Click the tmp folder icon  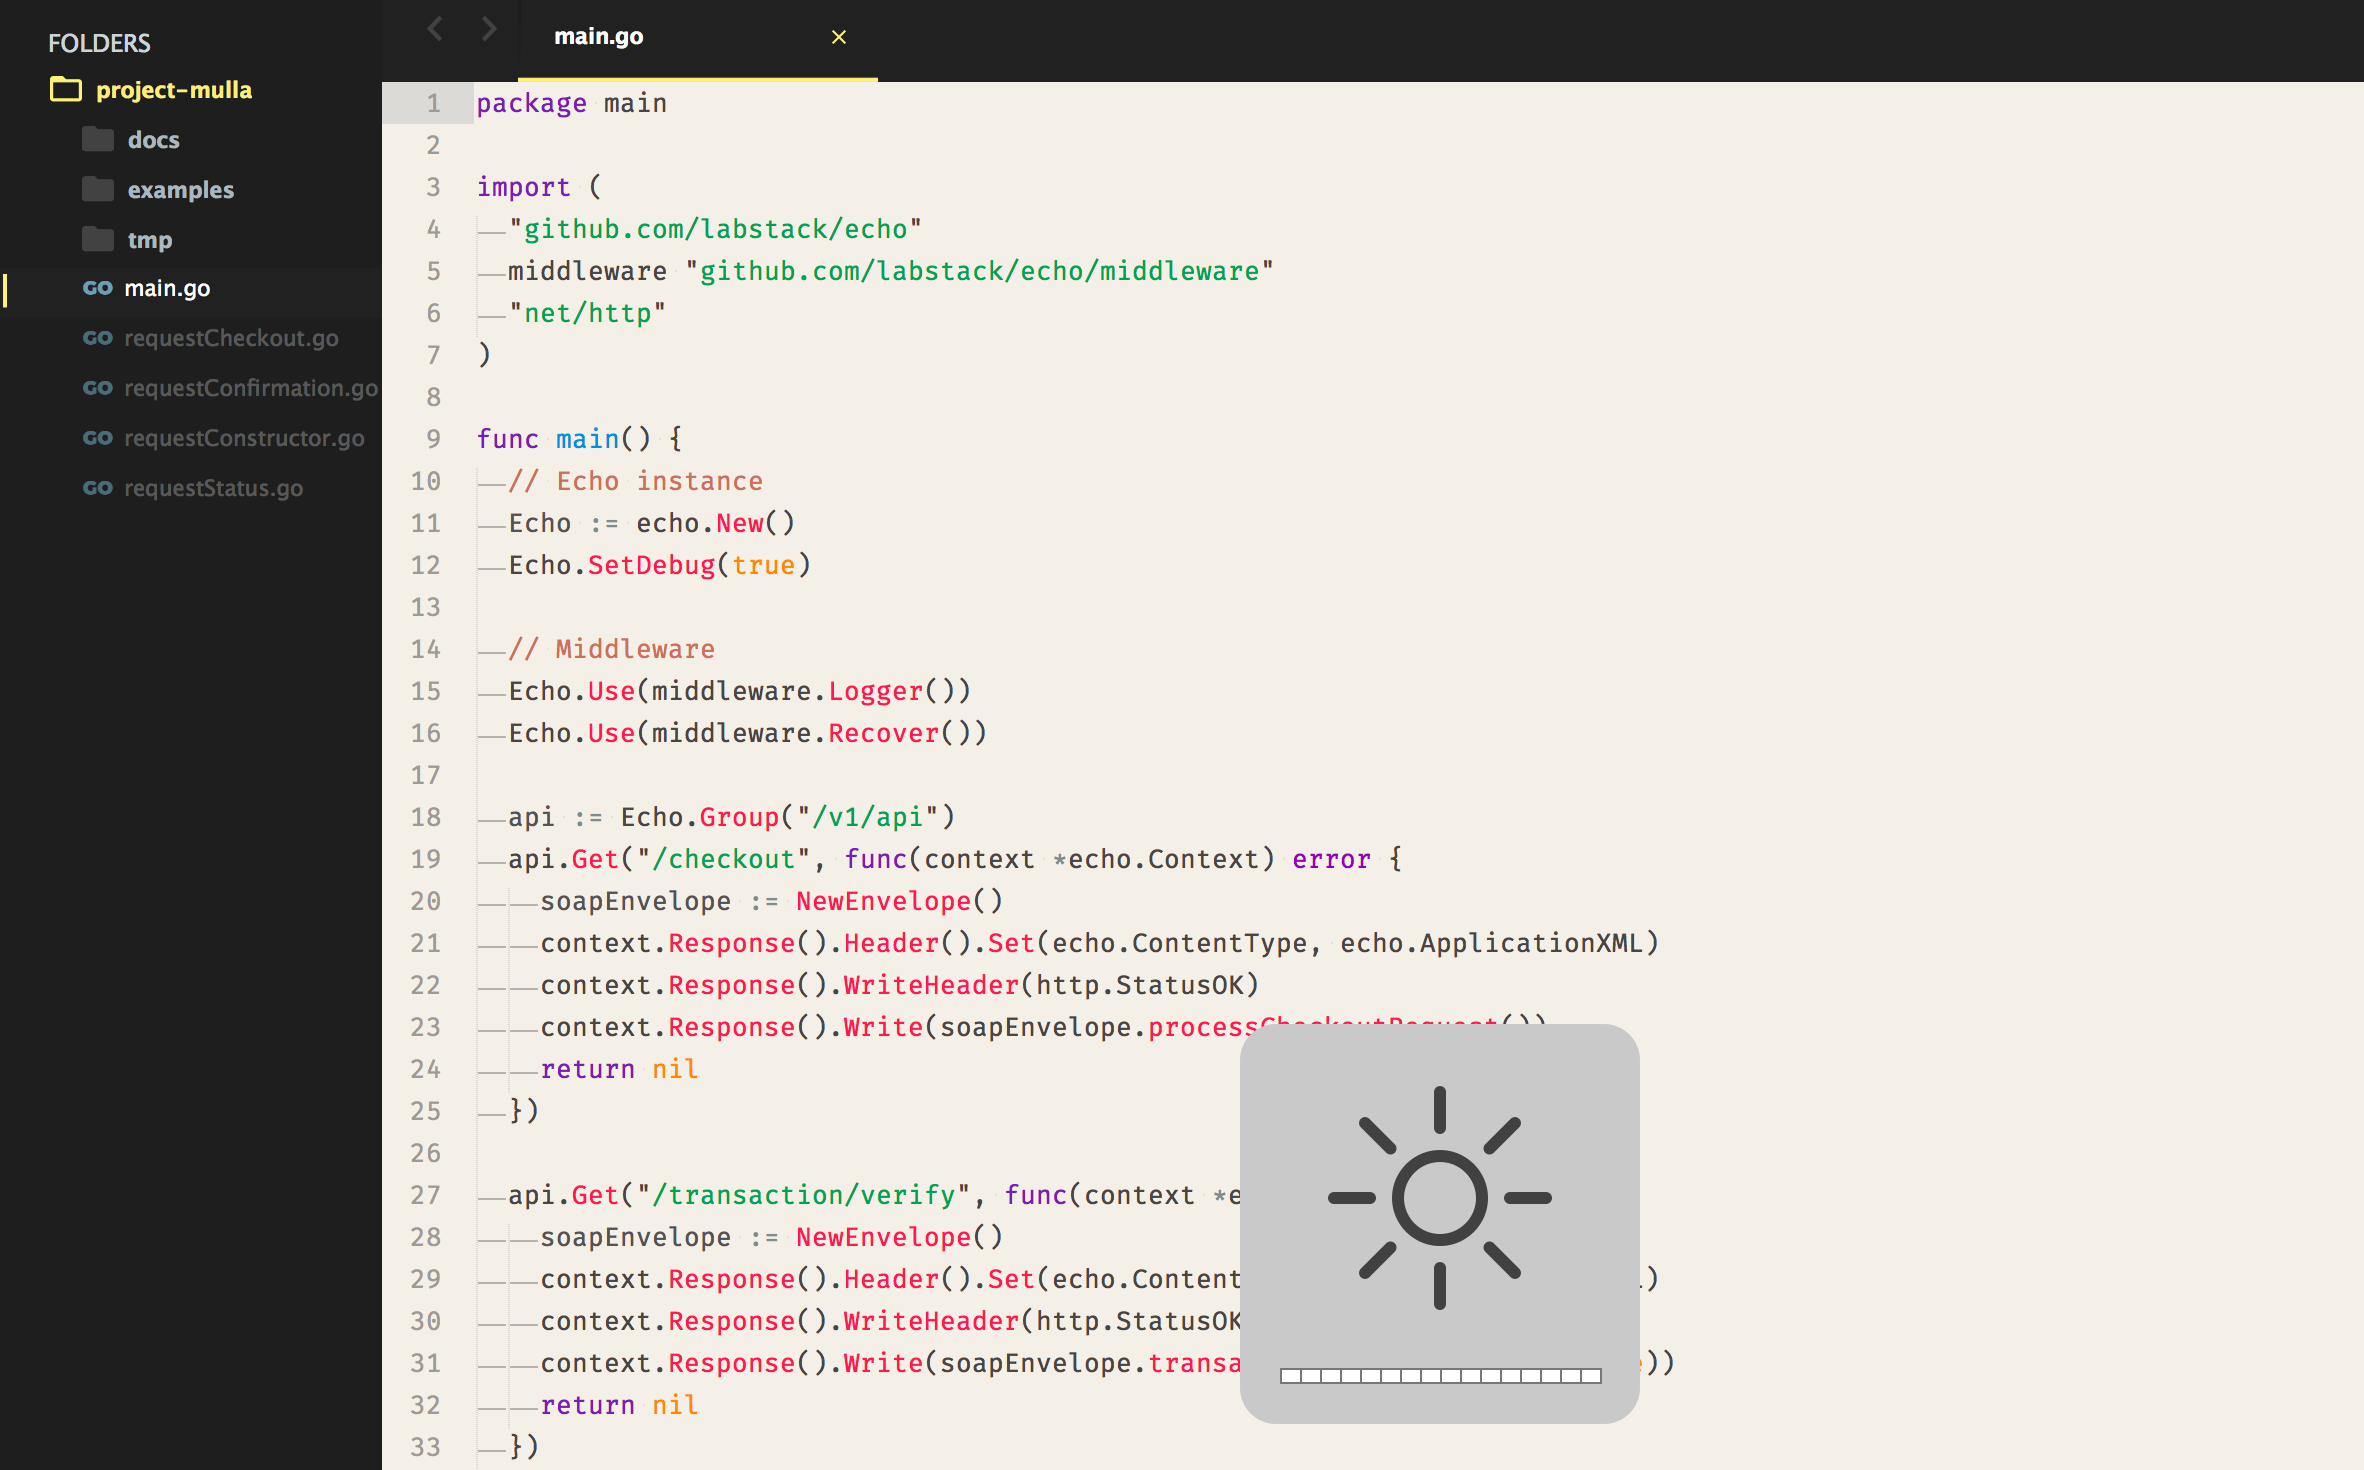point(98,239)
